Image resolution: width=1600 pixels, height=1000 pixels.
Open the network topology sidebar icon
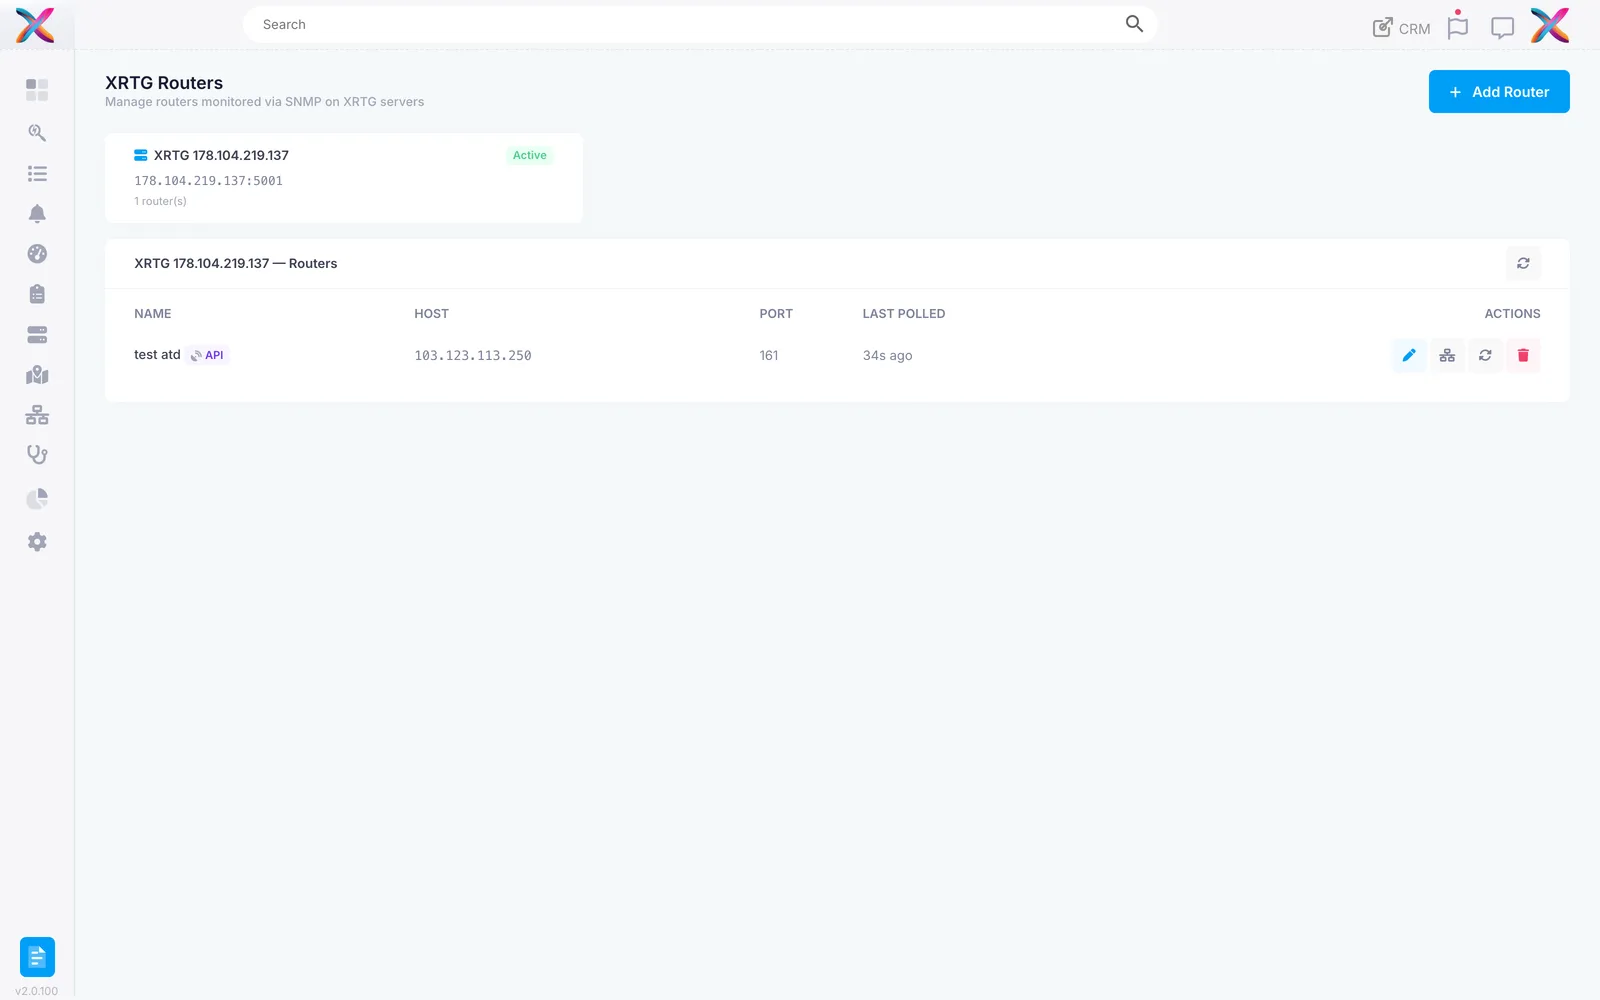(x=37, y=415)
